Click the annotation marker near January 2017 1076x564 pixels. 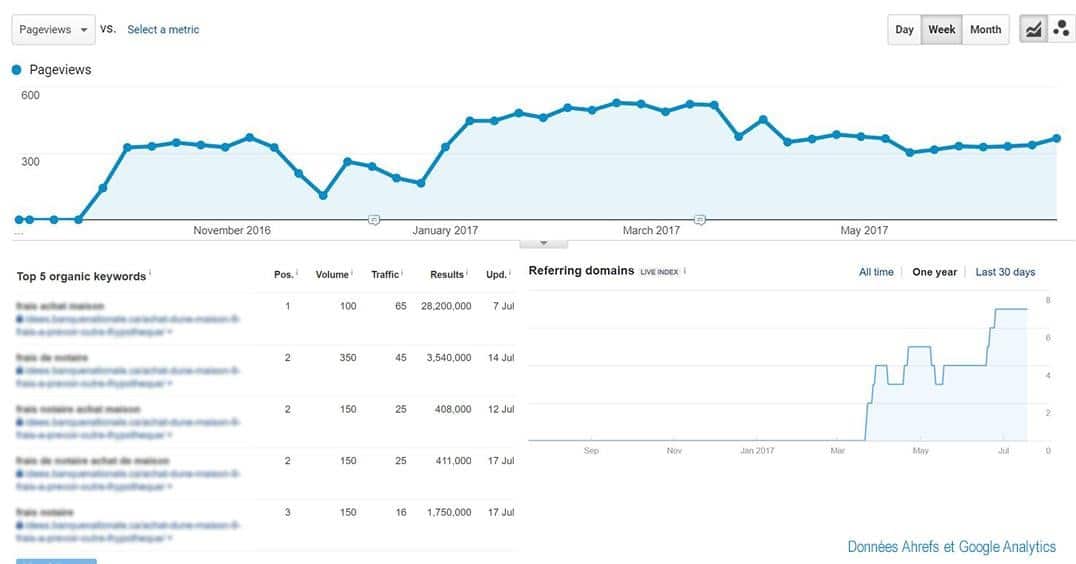point(374,219)
